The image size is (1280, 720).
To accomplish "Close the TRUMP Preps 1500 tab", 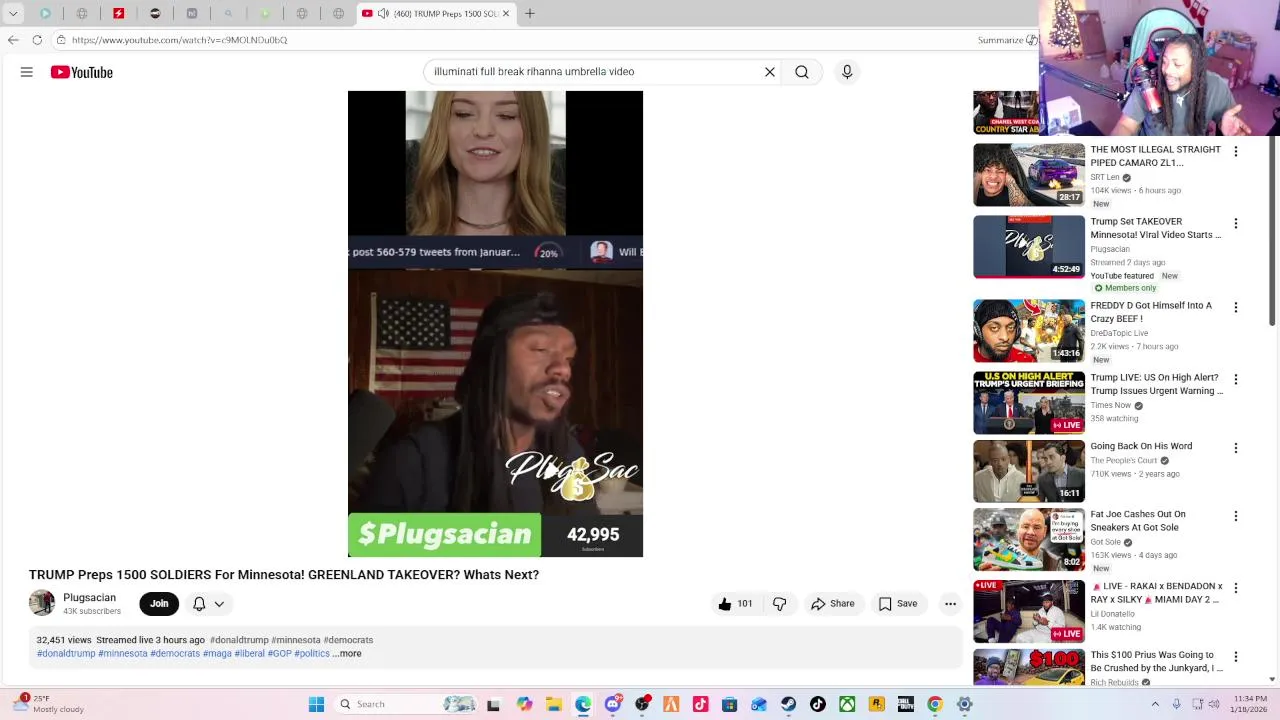I will pyautogui.click(x=506, y=14).
